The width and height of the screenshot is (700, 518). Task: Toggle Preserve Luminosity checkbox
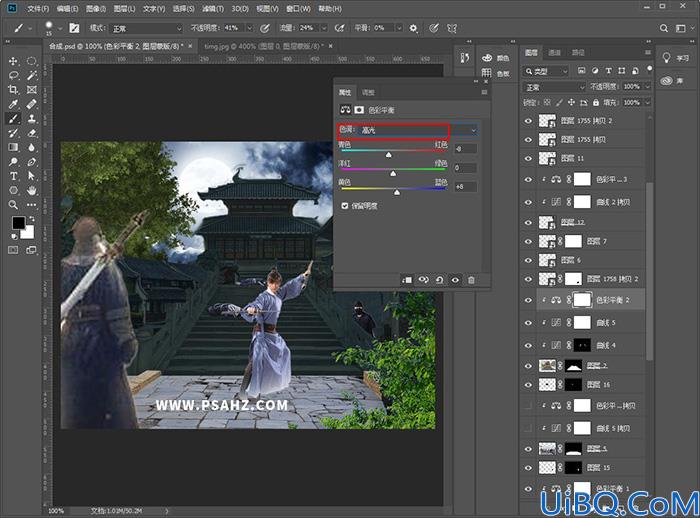tap(345, 206)
